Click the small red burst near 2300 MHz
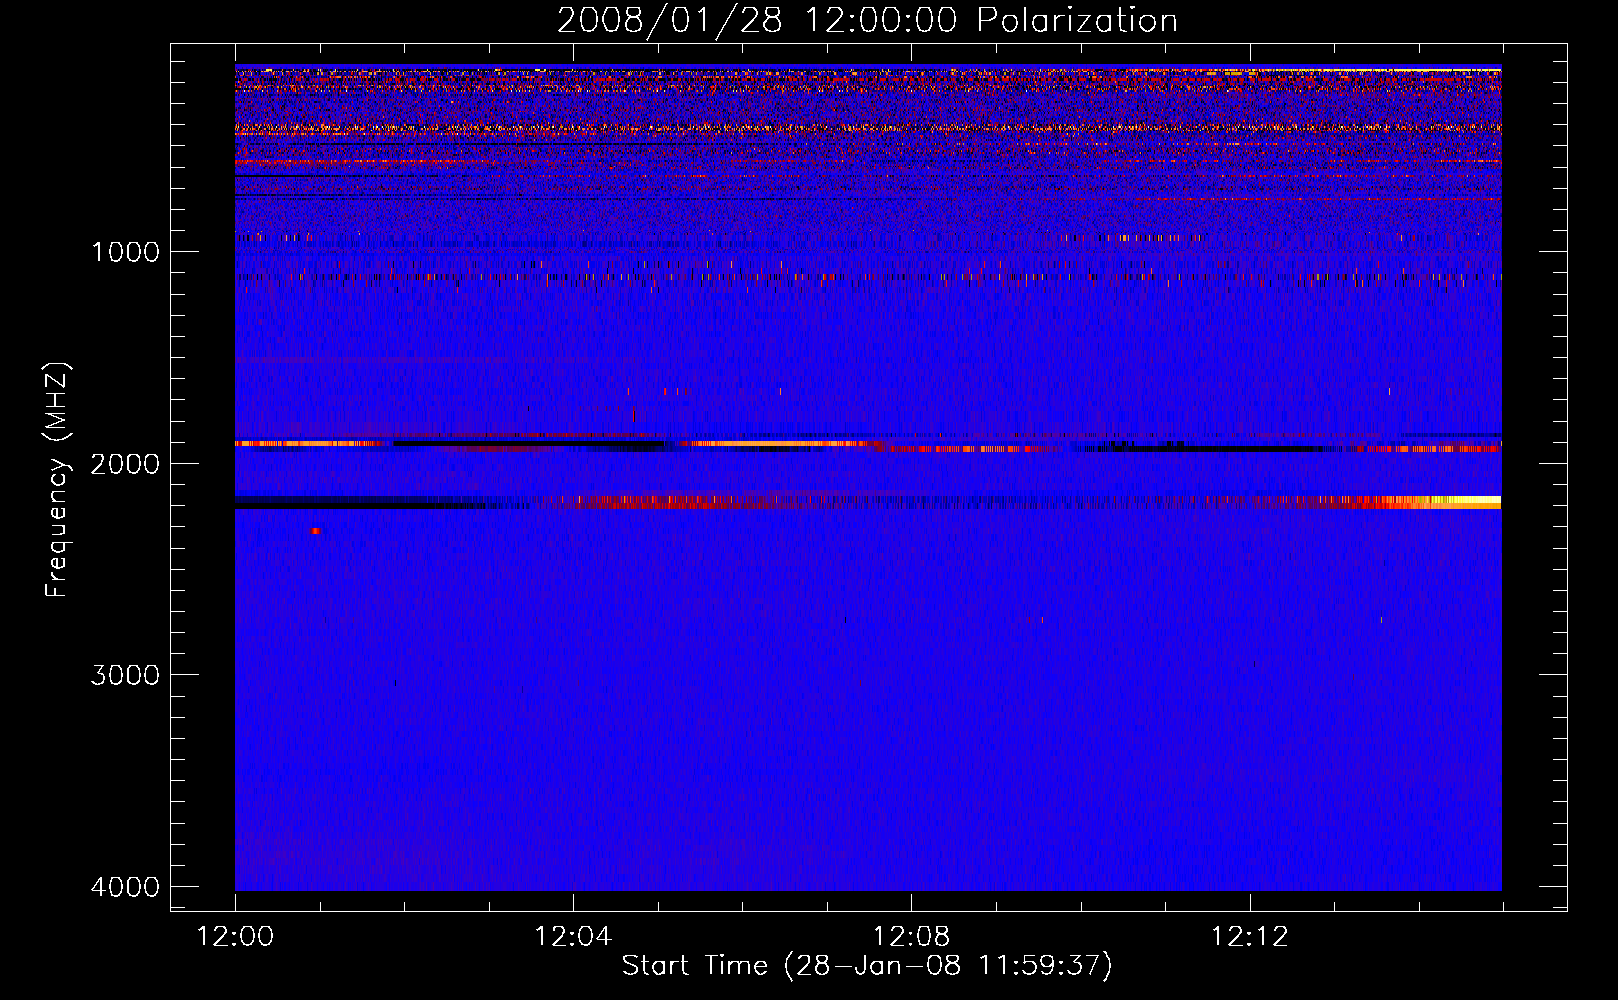 [x=316, y=531]
